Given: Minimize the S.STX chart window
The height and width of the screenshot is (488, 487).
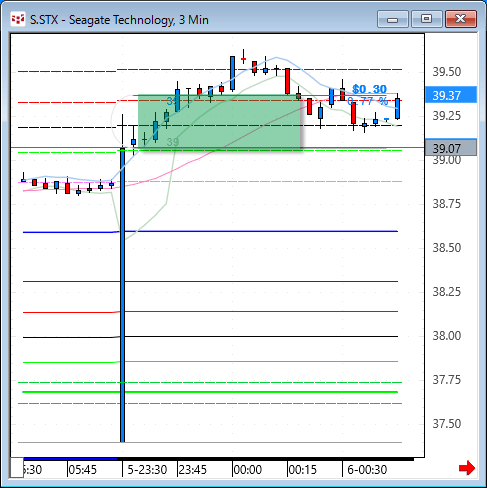Looking at the screenshot, I should (x=393, y=19).
